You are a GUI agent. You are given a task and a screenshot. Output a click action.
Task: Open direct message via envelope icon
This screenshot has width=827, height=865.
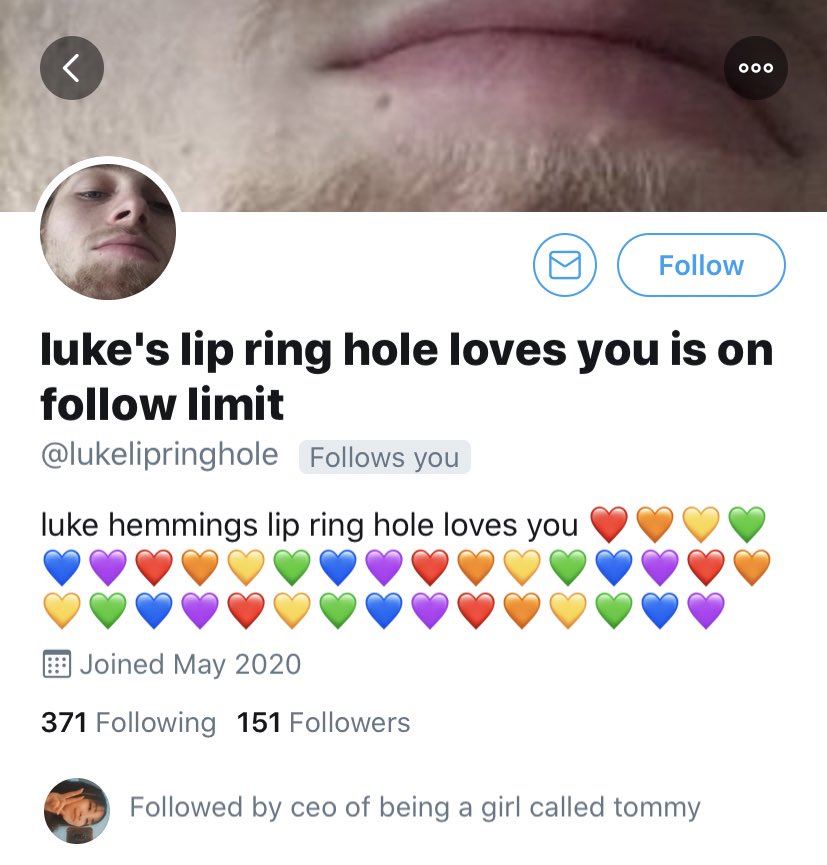(x=564, y=265)
